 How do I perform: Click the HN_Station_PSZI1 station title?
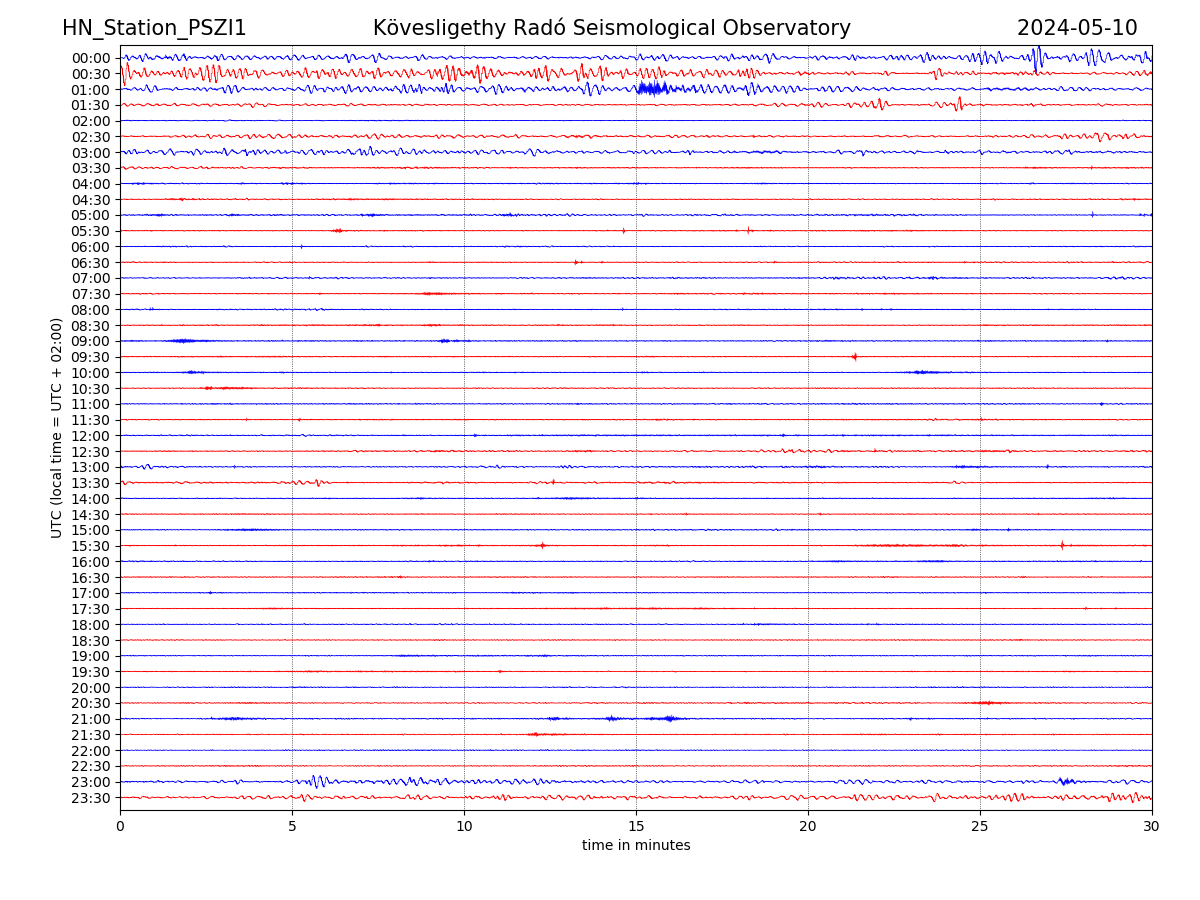point(154,29)
